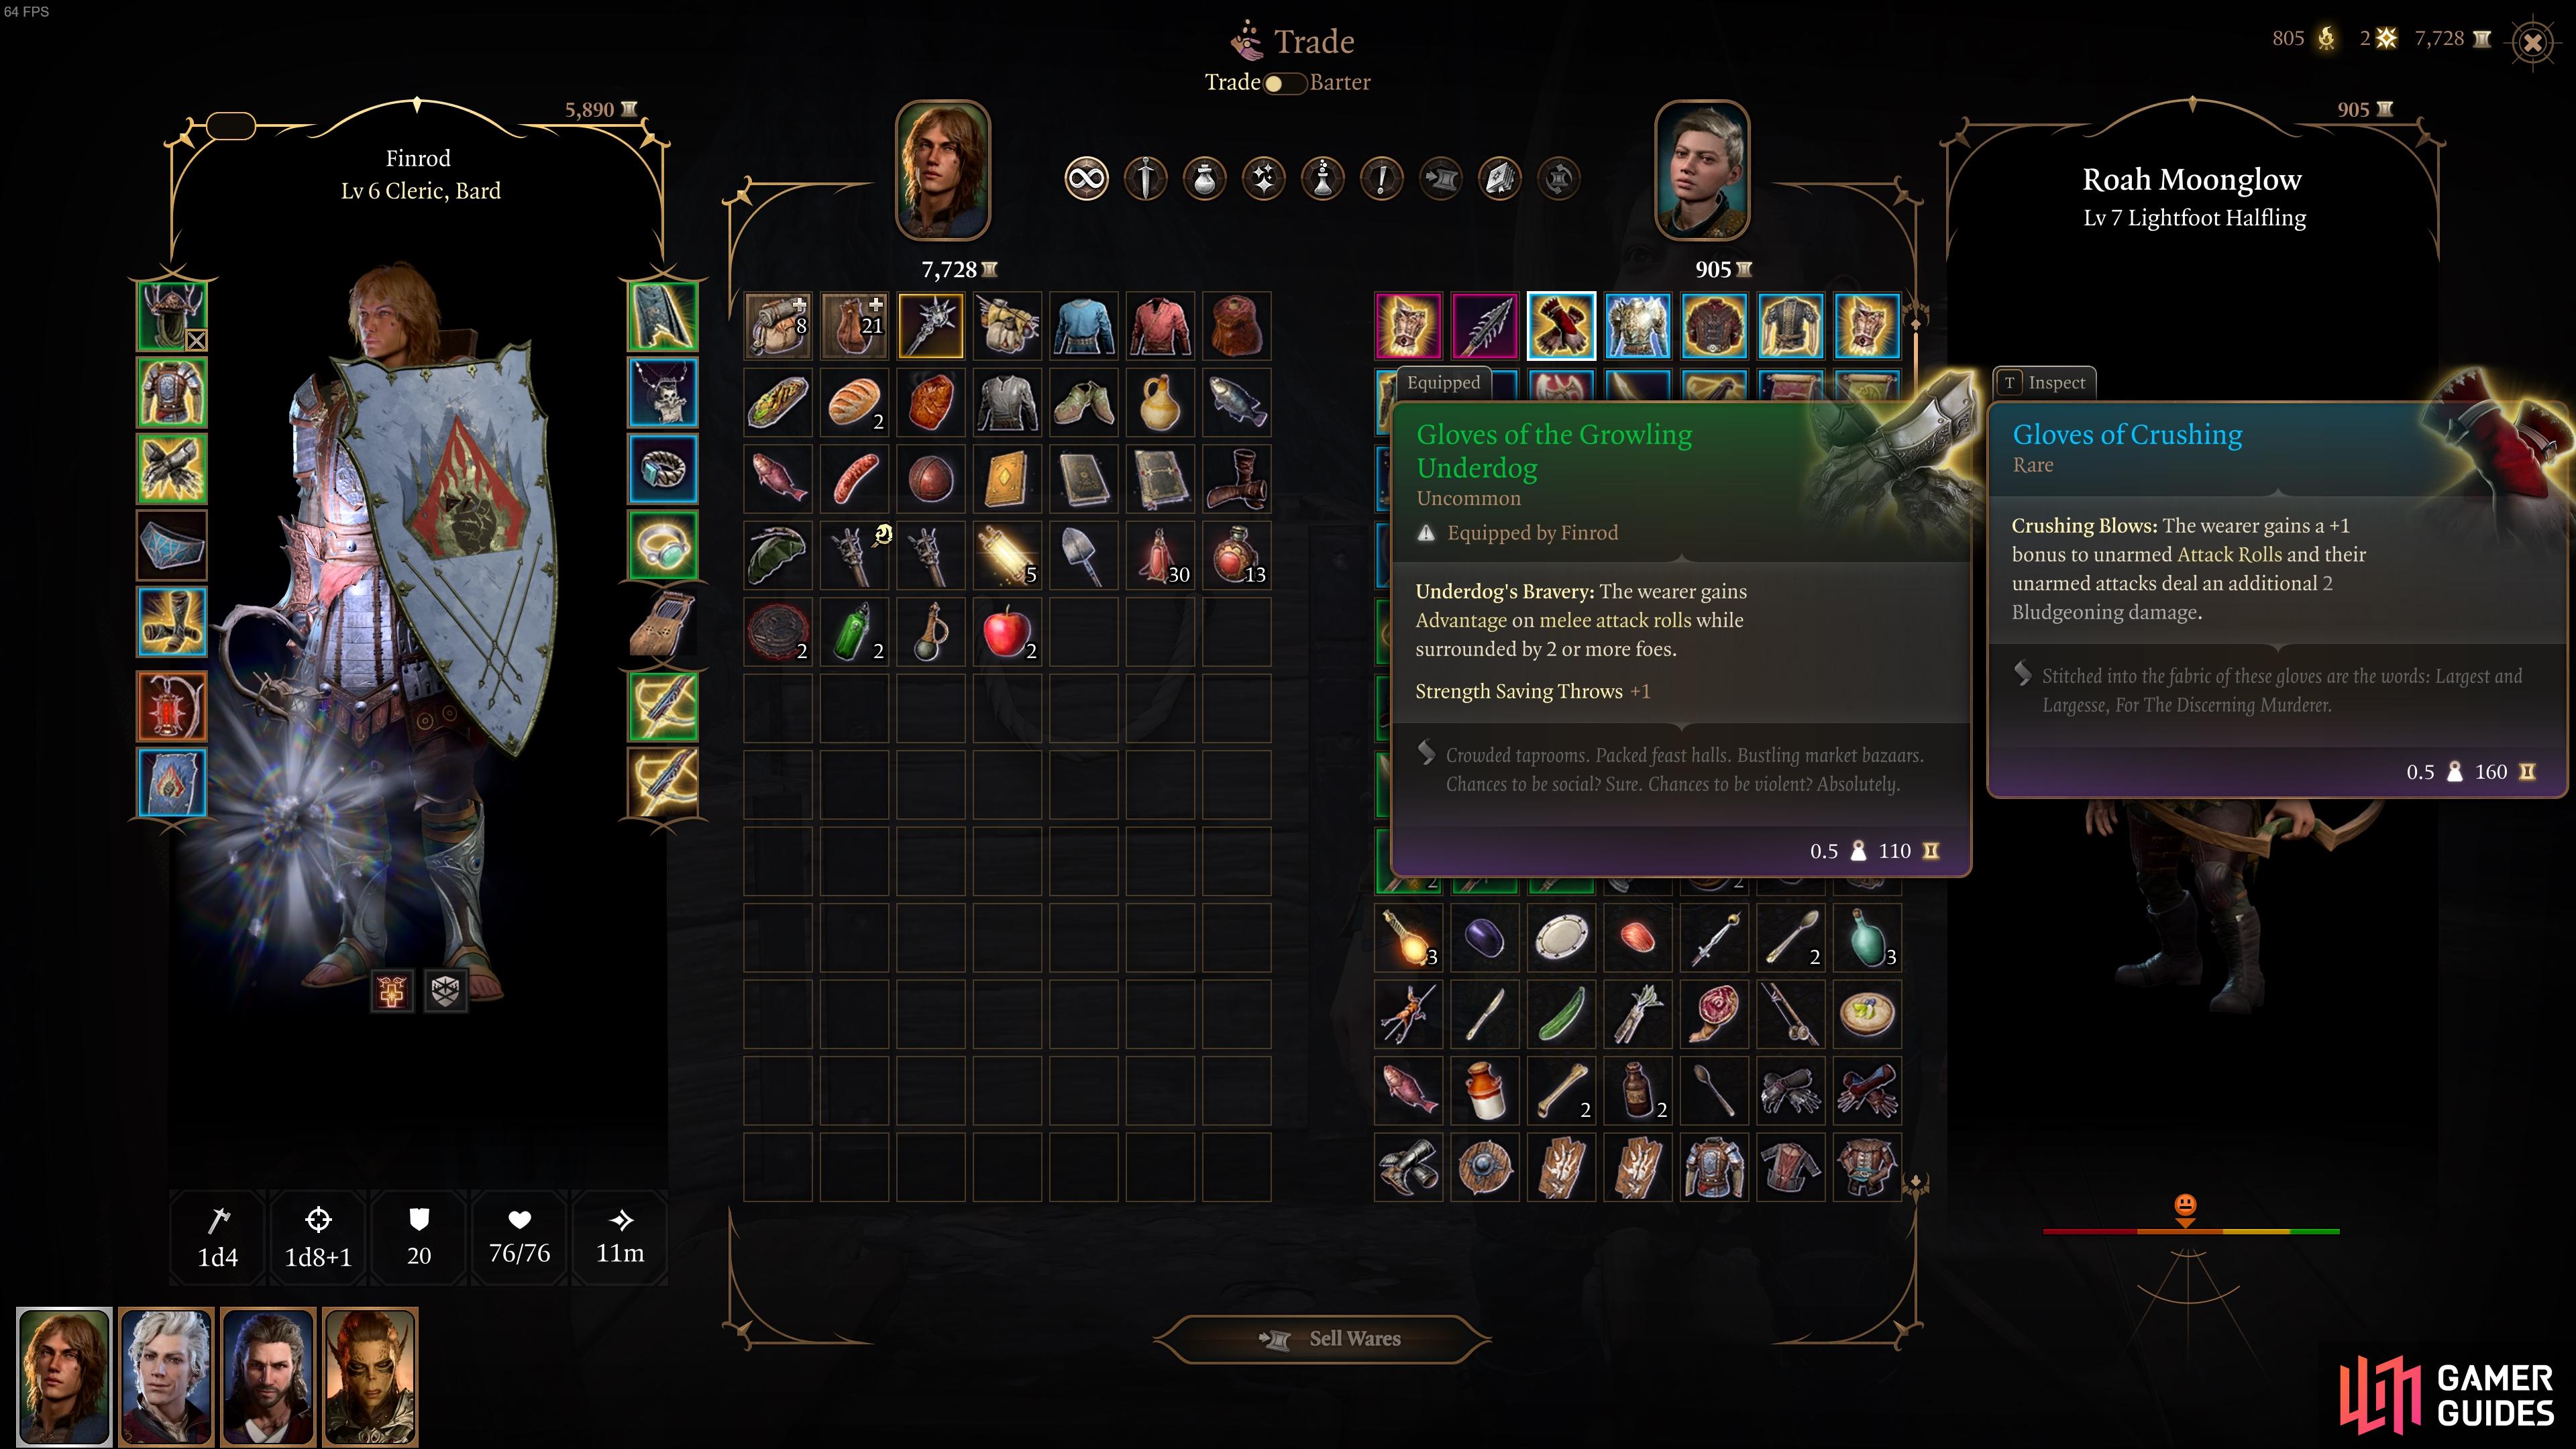Select the infinity all-items filter
The height and width of the screenshot is (1449, 2576).
tap(1086, 179)
